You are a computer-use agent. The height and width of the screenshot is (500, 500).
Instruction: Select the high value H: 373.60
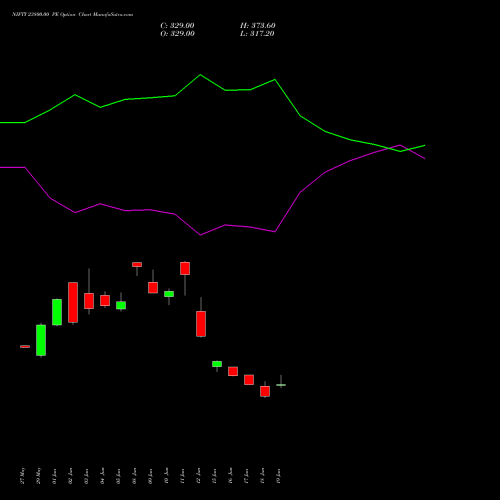(x=258, y=26)
